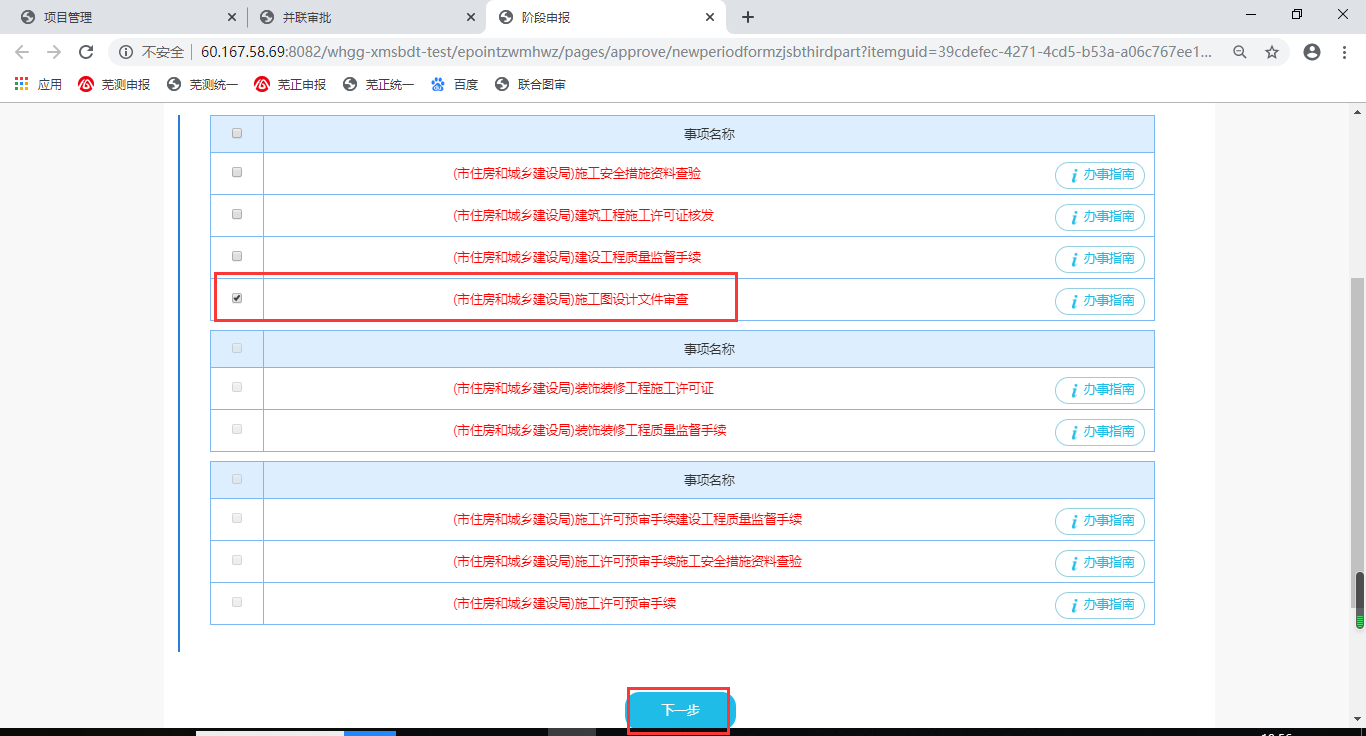Click the 下一步 button
Image resolution: width=1366 pixels, height=736 pixels.
pyautogui.click(x=680, y=710)
